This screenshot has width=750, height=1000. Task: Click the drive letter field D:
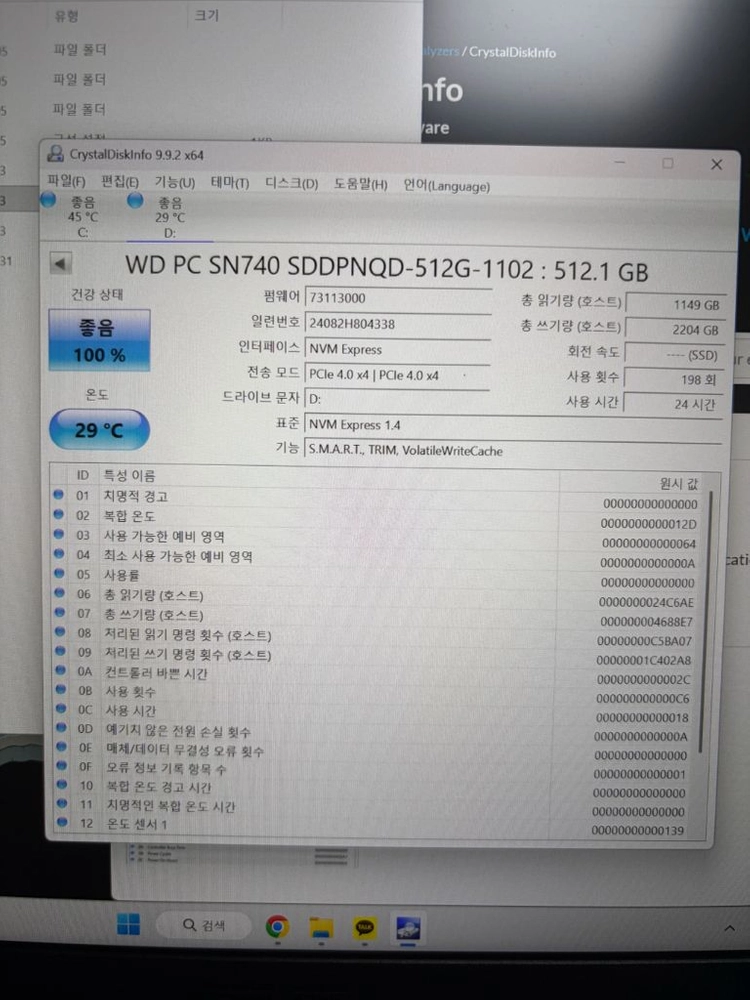(397, 399)
